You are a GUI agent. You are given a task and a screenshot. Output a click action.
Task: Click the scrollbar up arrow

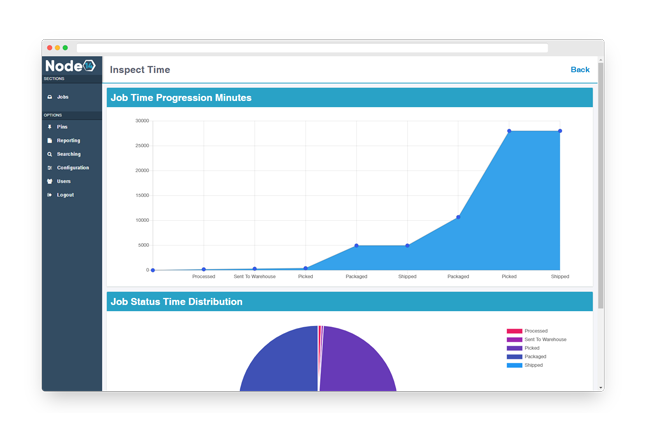pos(600,60)
